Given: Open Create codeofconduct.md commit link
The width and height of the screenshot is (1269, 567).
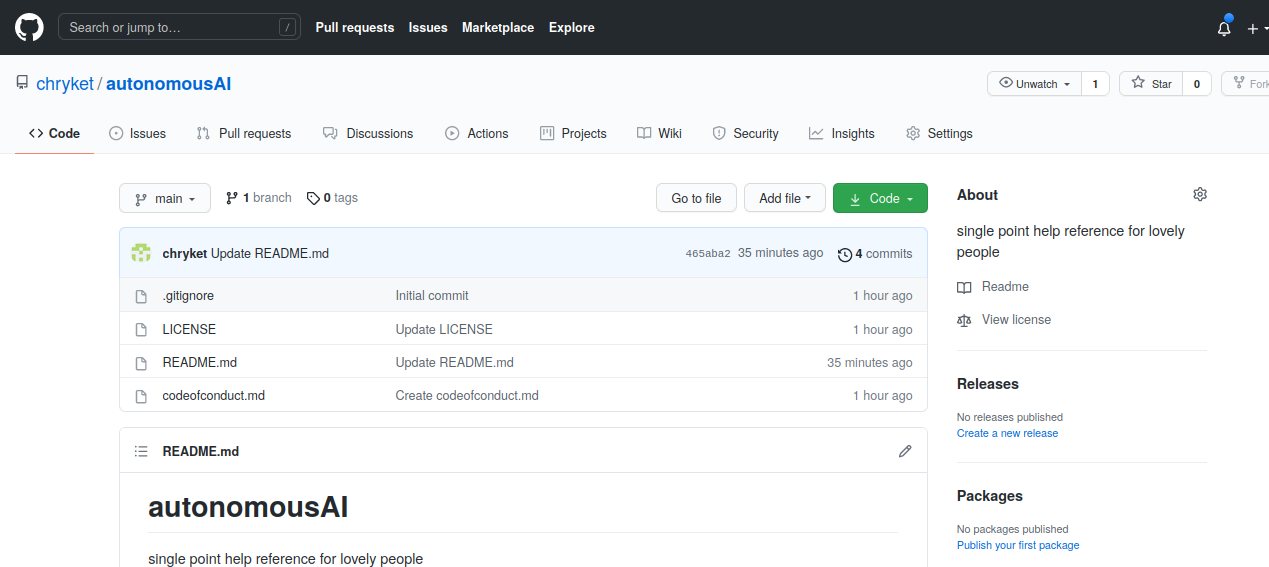Looking at the screenshot, I should [x=467, y=395].
